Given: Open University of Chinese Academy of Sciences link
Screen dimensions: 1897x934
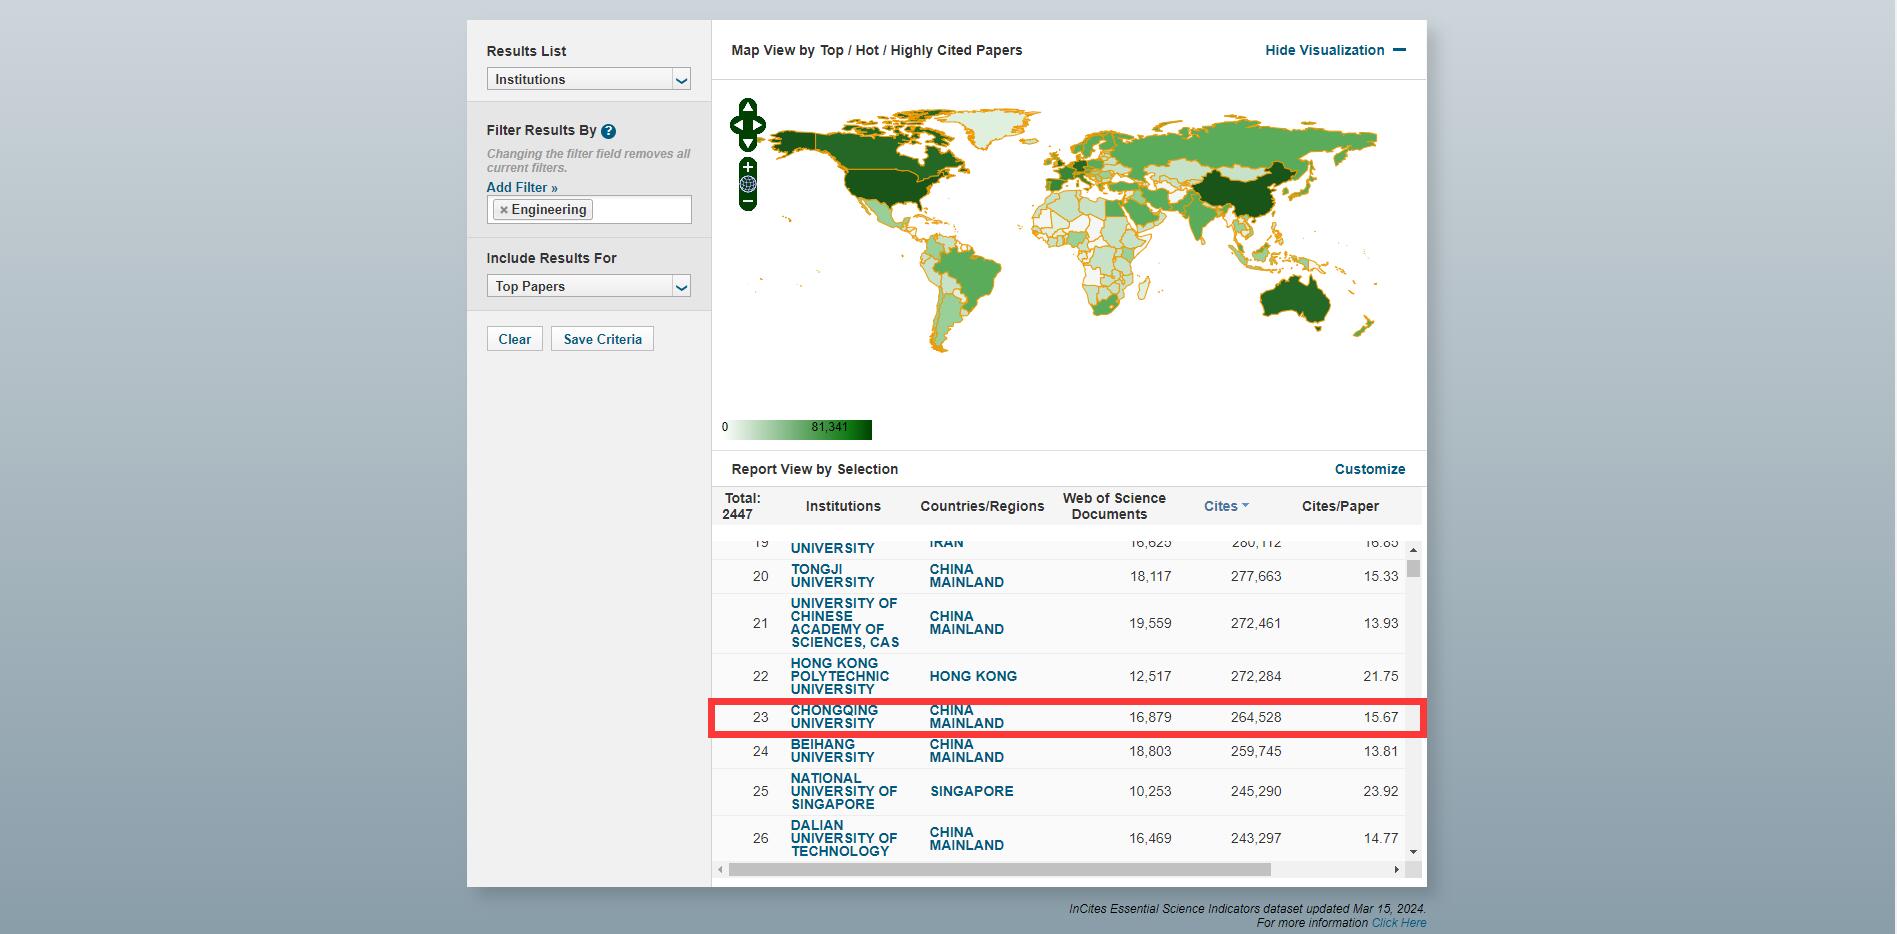Looking at the screenshot, I should [844, 623].
